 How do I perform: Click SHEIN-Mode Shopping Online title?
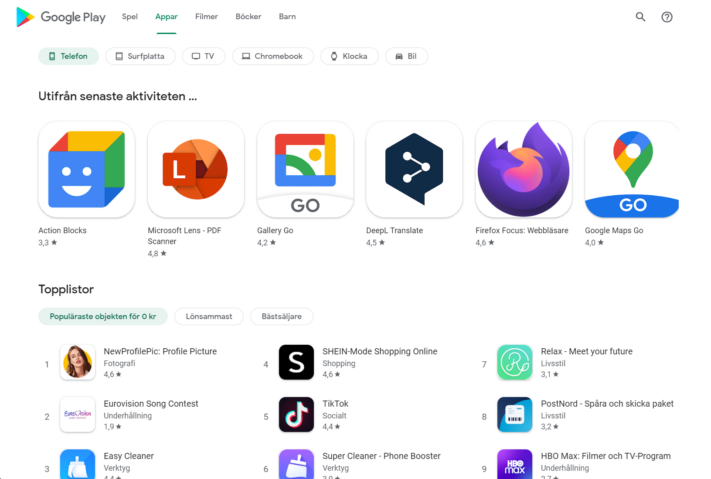[x=380, y=352]
